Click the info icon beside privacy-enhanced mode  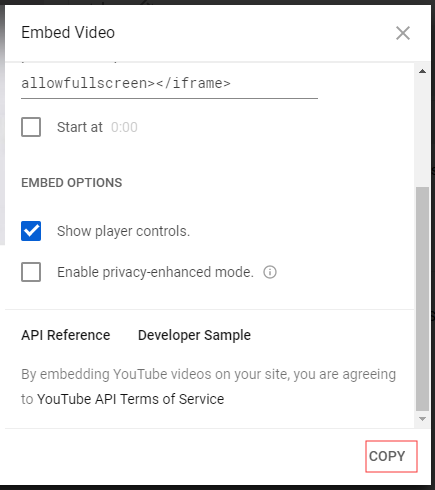[x=270, y=272]
